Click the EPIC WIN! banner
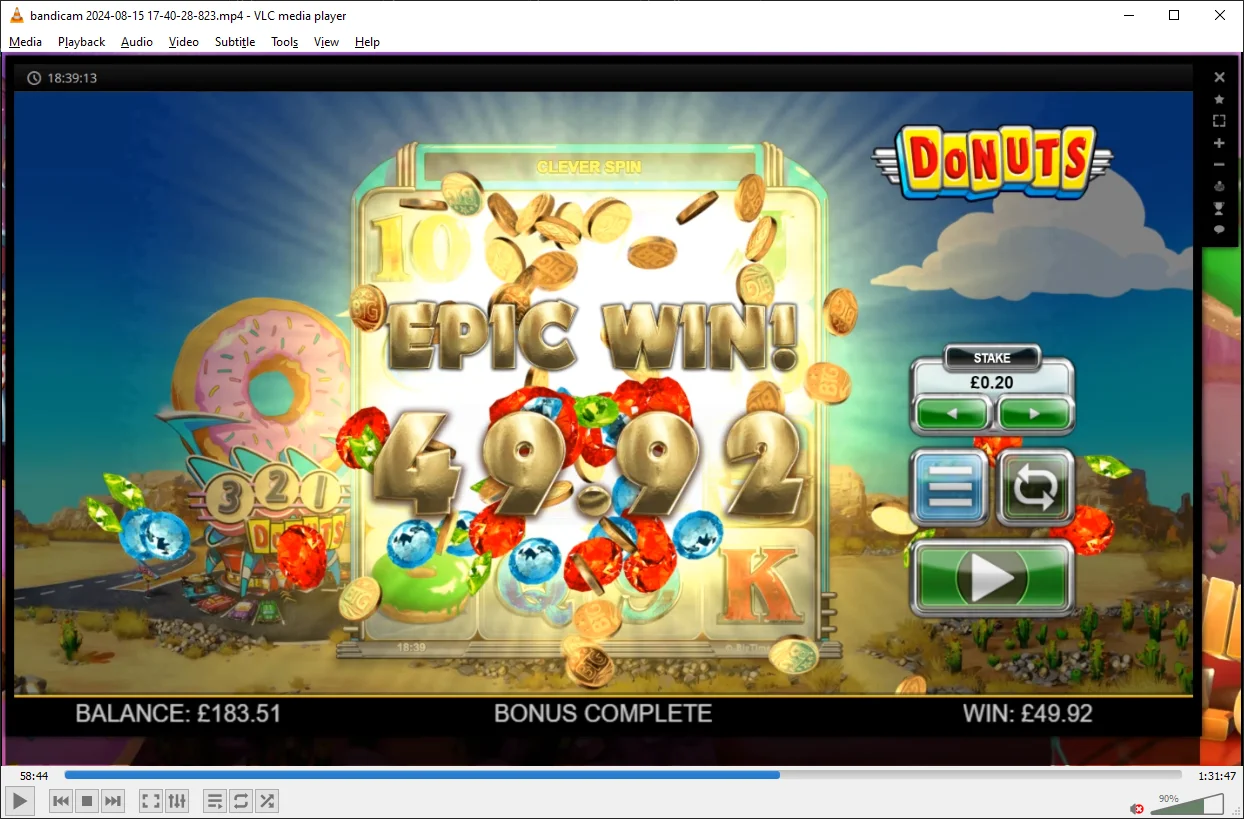 click(592, 336)
